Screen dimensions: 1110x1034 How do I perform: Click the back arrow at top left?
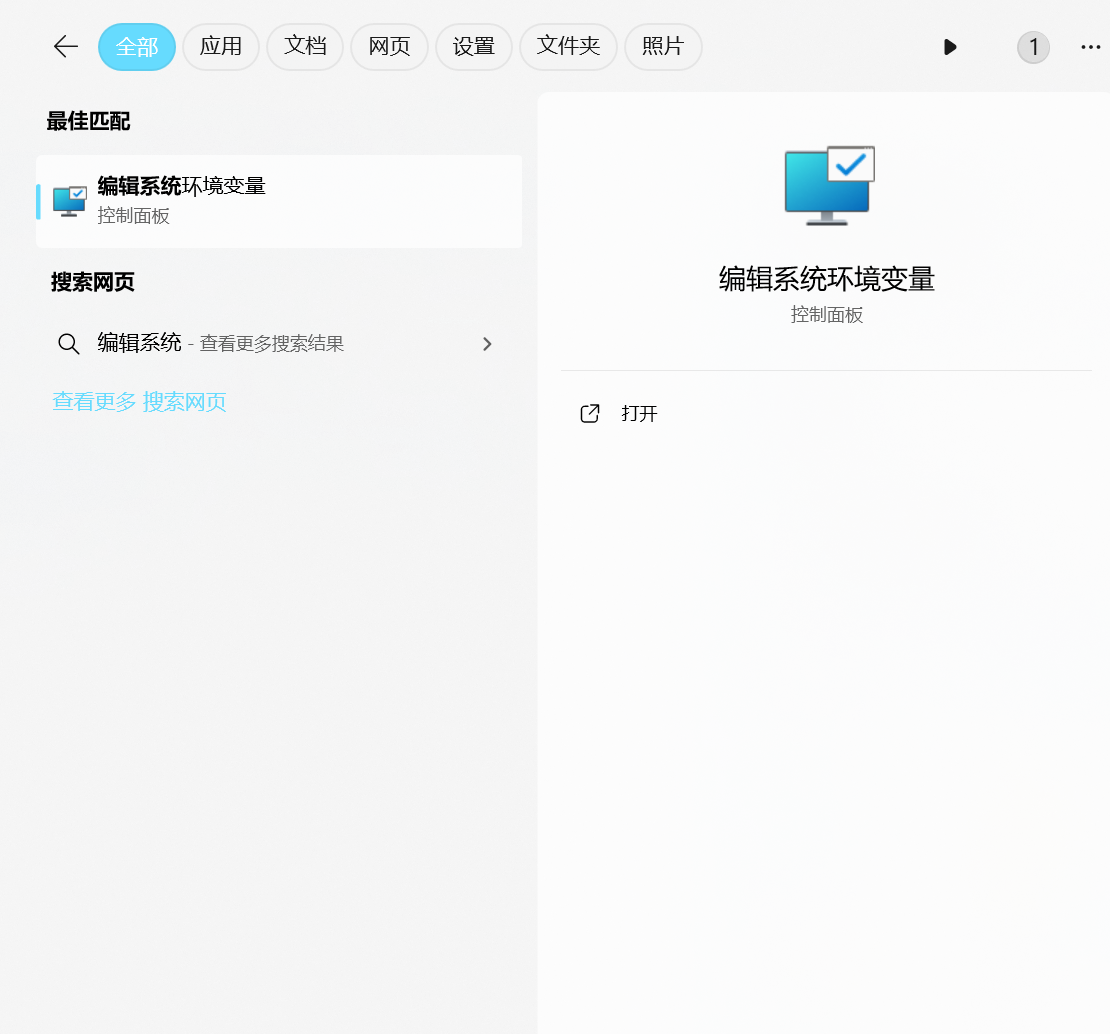66,47
